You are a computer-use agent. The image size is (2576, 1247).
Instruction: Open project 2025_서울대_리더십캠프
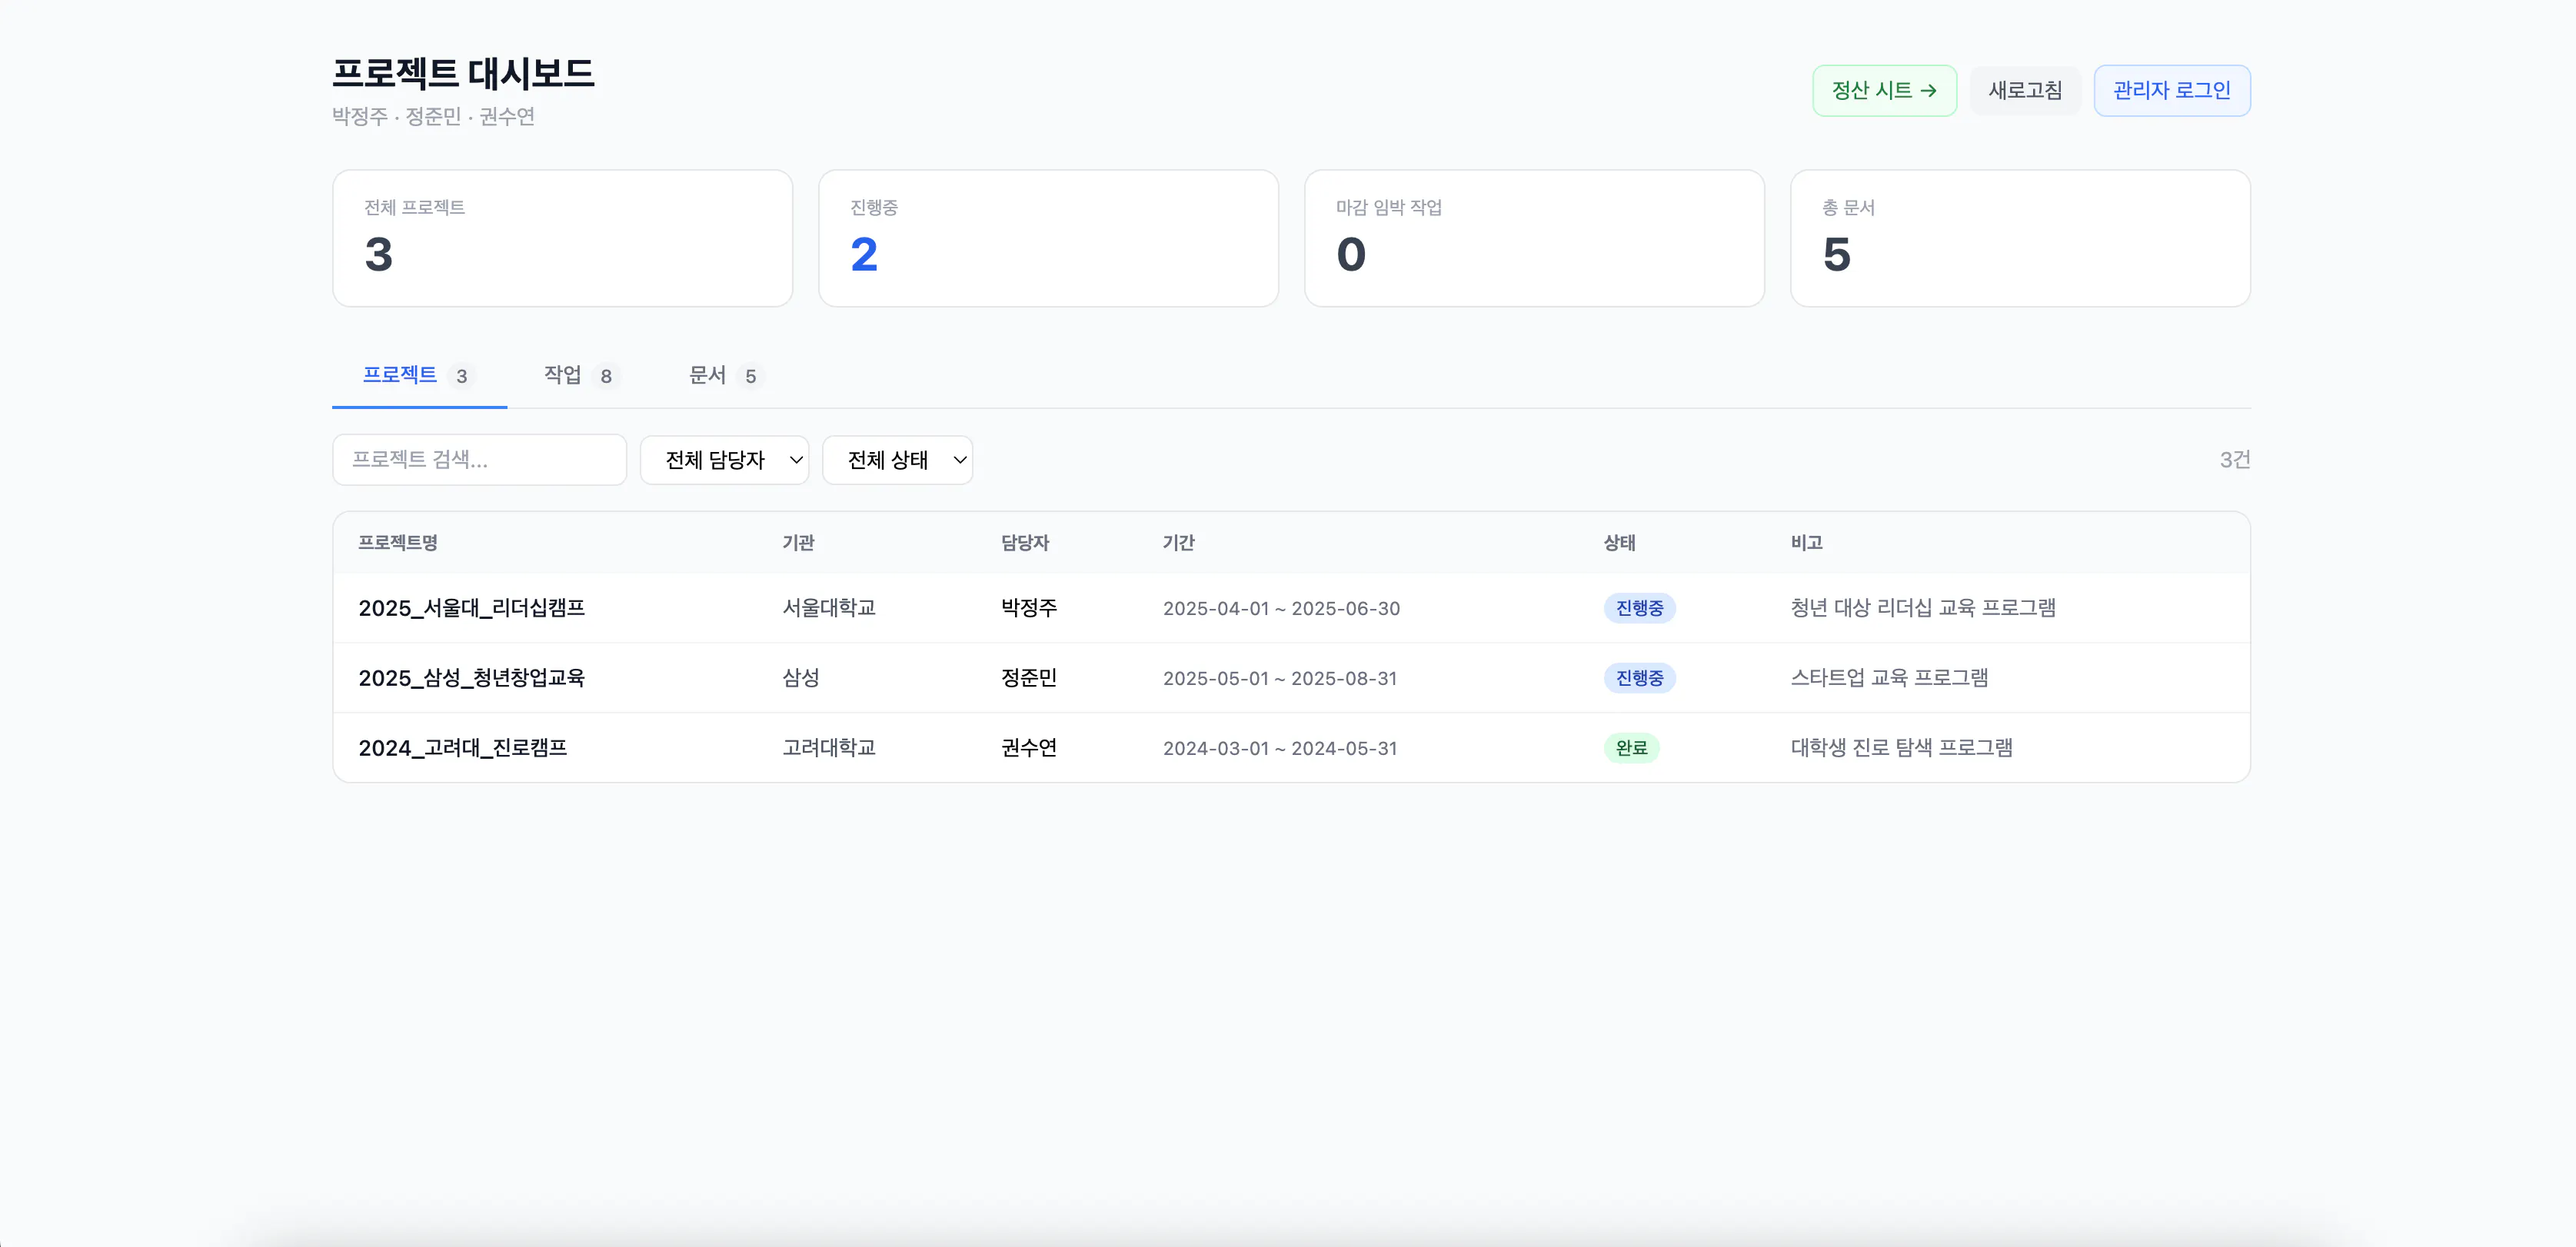click(472, 608)
